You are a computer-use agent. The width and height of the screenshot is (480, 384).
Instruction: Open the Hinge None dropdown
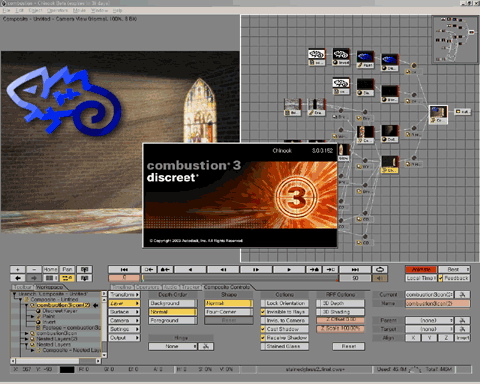173,346
